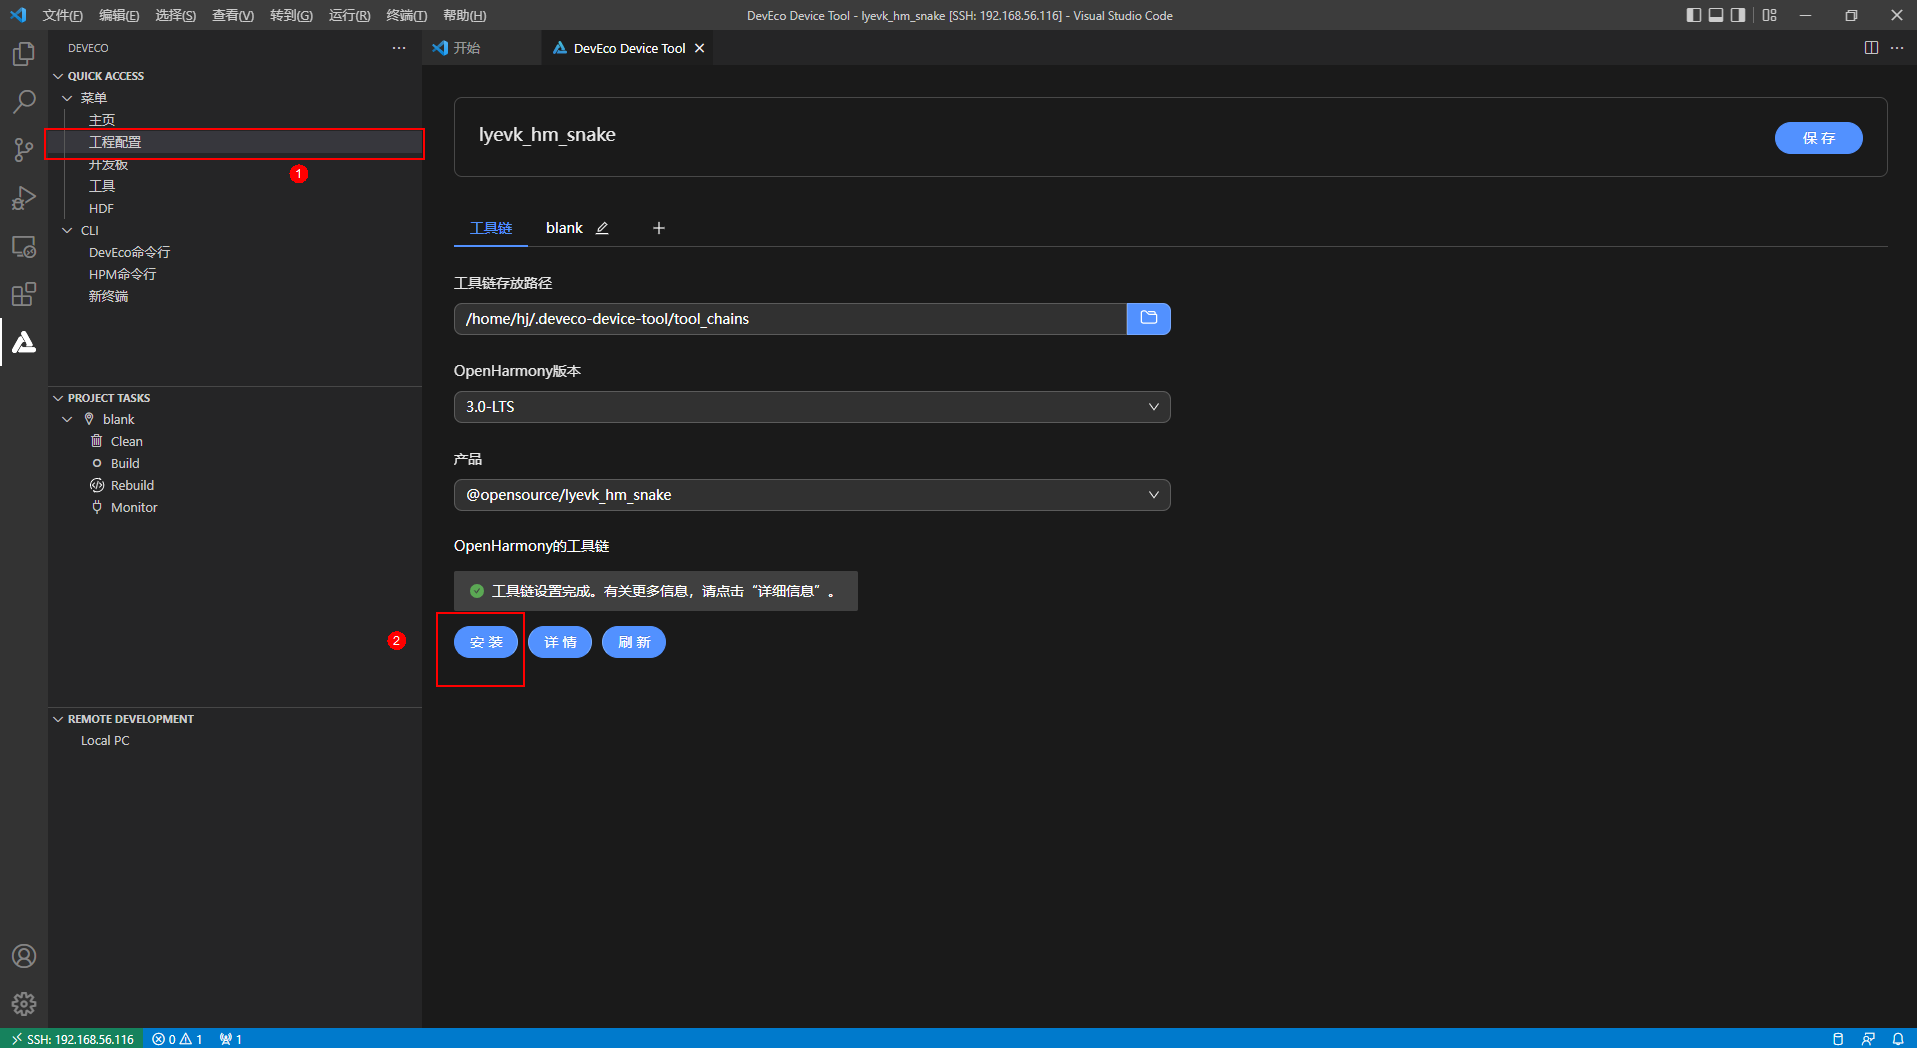Open editor More Actions ellipsis
The image size is (1917, 1048).
(x=1897, y=48)
